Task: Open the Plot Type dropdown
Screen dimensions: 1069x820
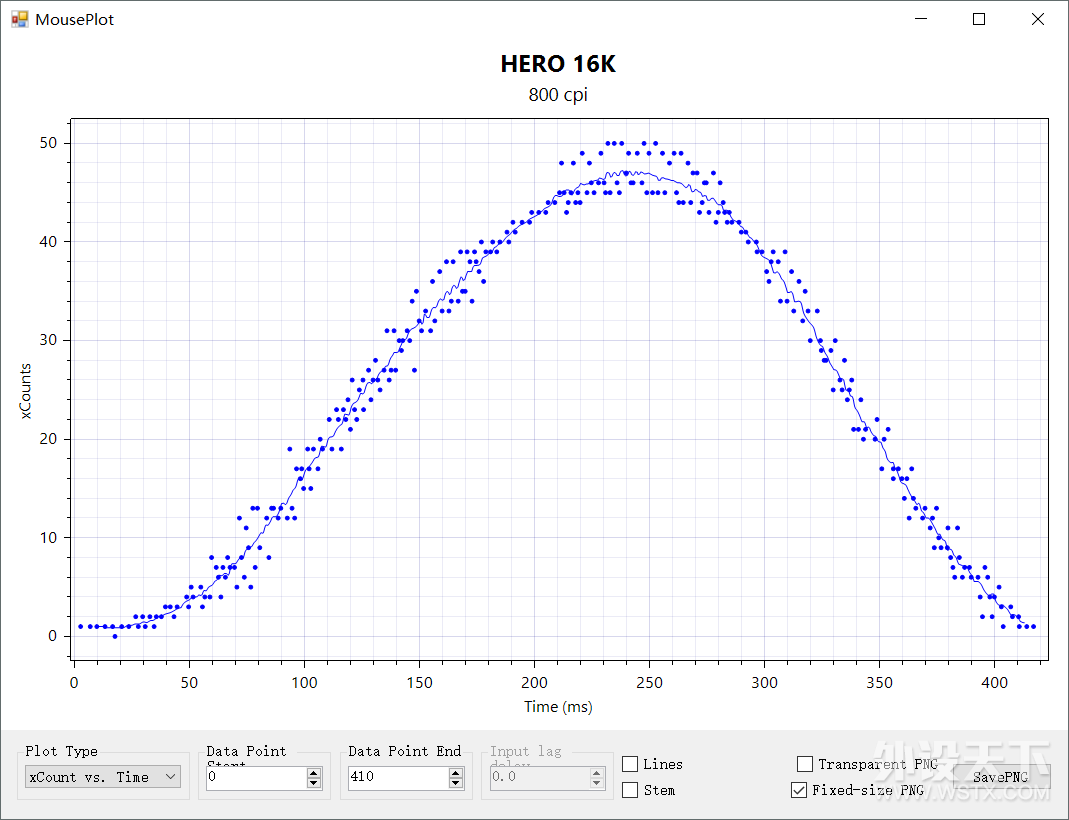Action: pyautogui.click(x=103, y=777)
